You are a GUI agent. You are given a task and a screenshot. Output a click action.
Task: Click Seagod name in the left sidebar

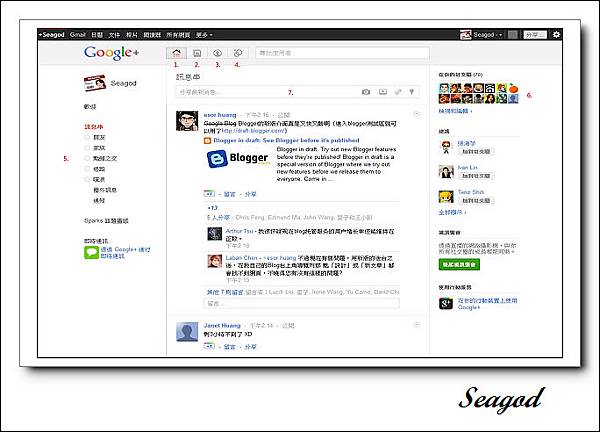click(x=123, y=83)
